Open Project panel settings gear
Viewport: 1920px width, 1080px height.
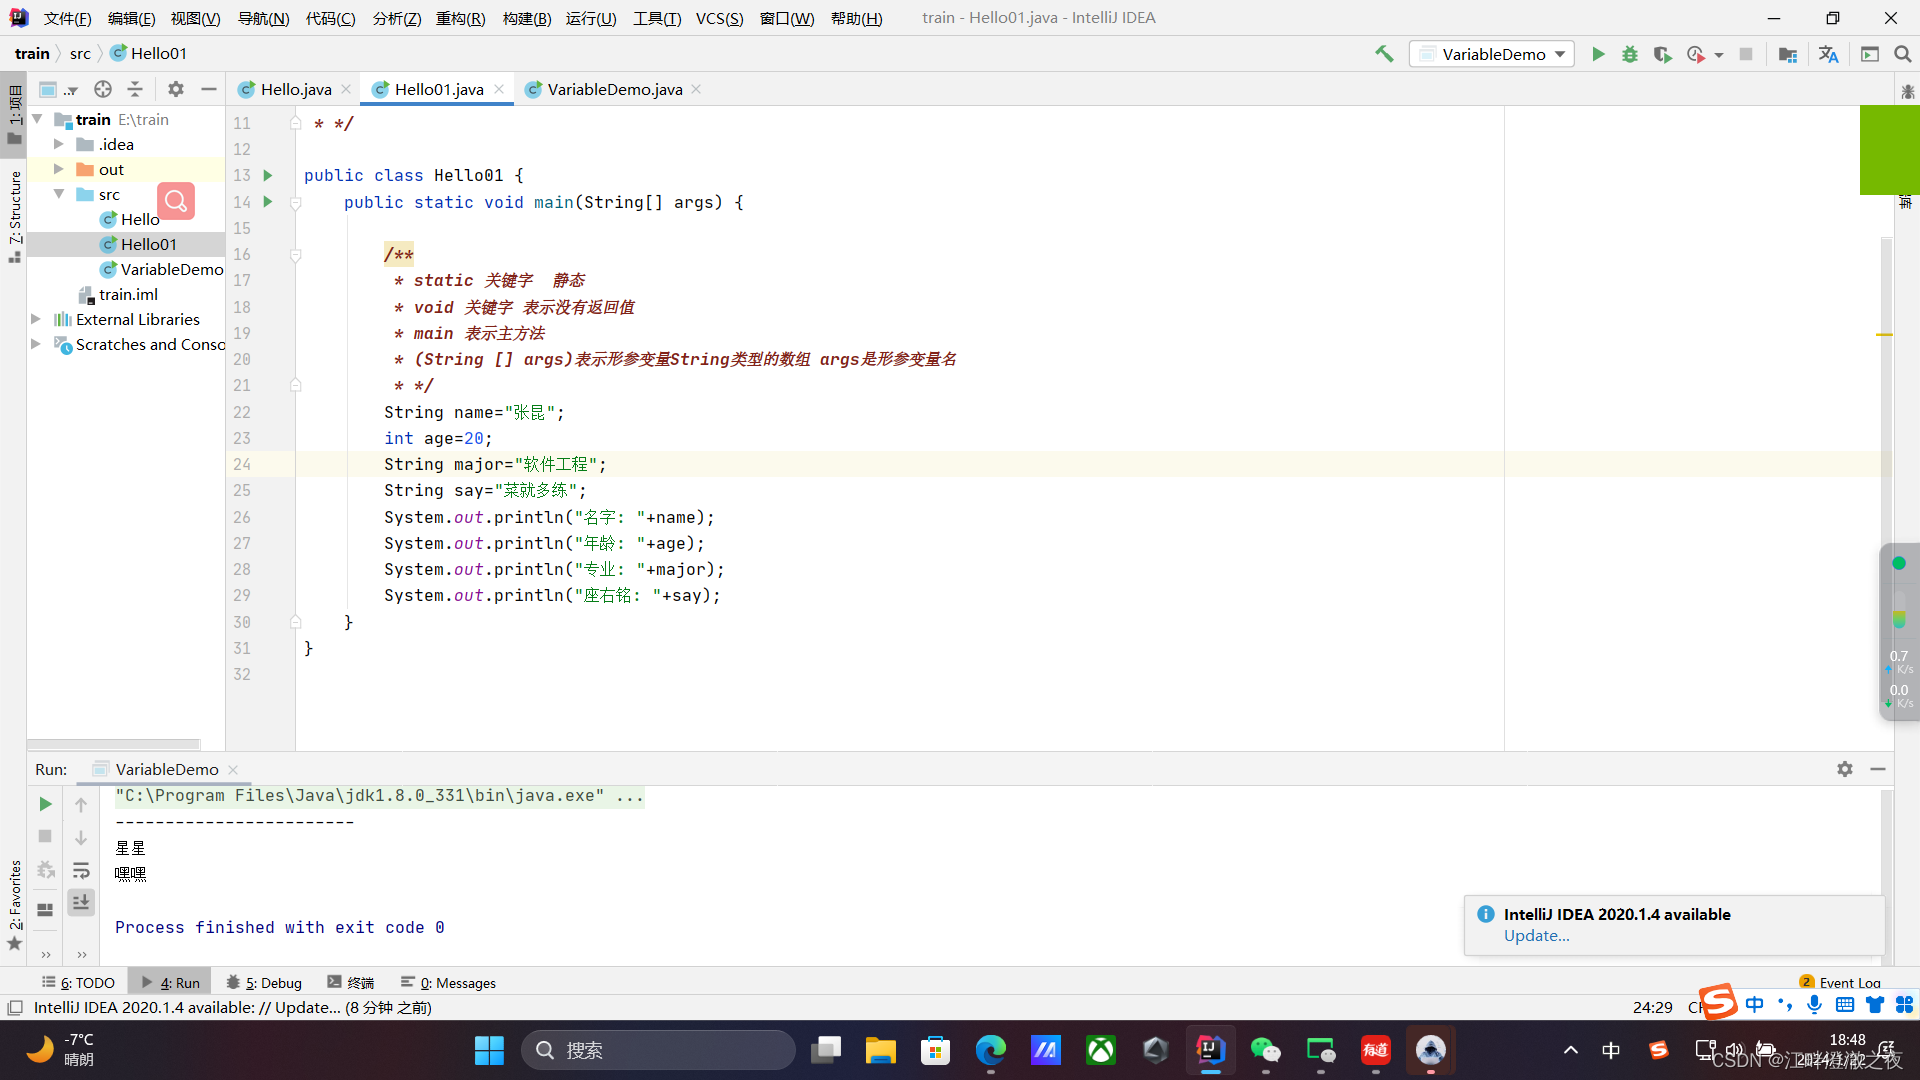pyautogui.click(x=176, y=89)
